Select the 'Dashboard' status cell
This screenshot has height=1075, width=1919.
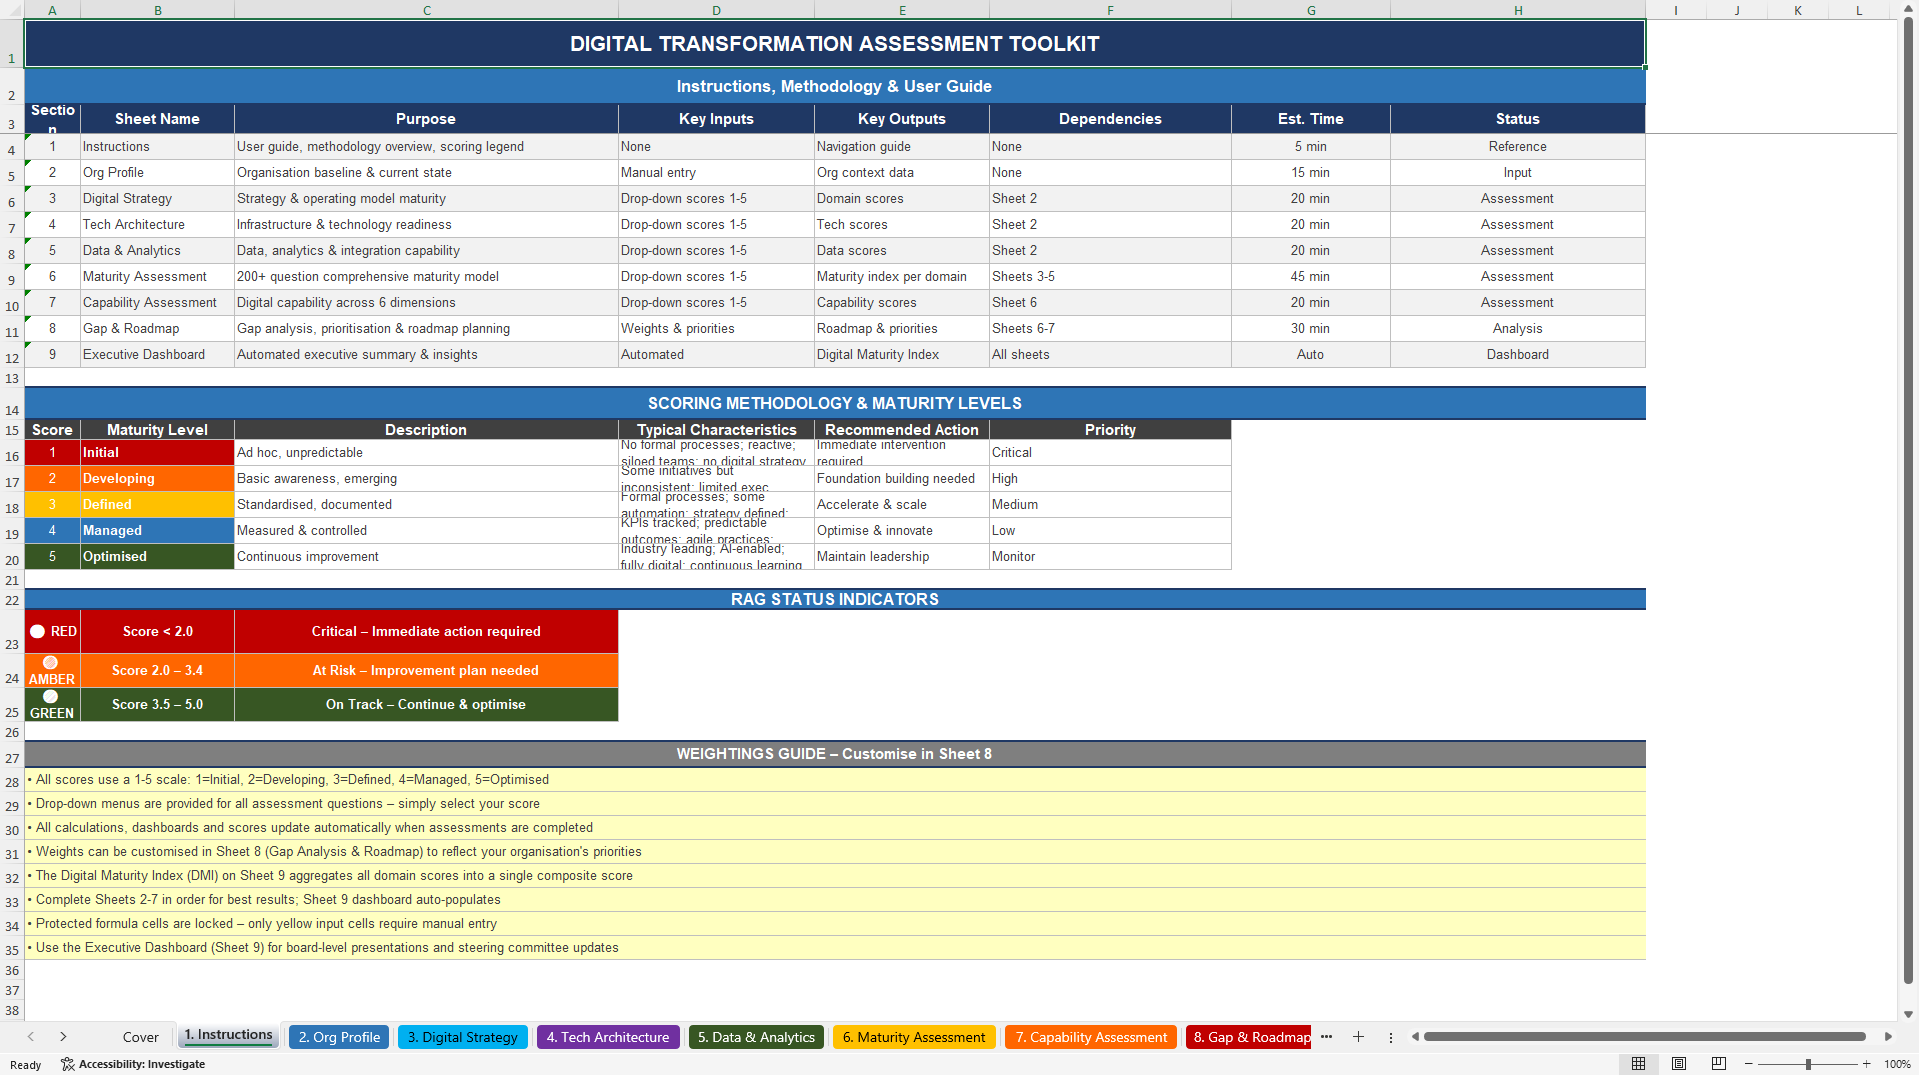(1517, 354)
